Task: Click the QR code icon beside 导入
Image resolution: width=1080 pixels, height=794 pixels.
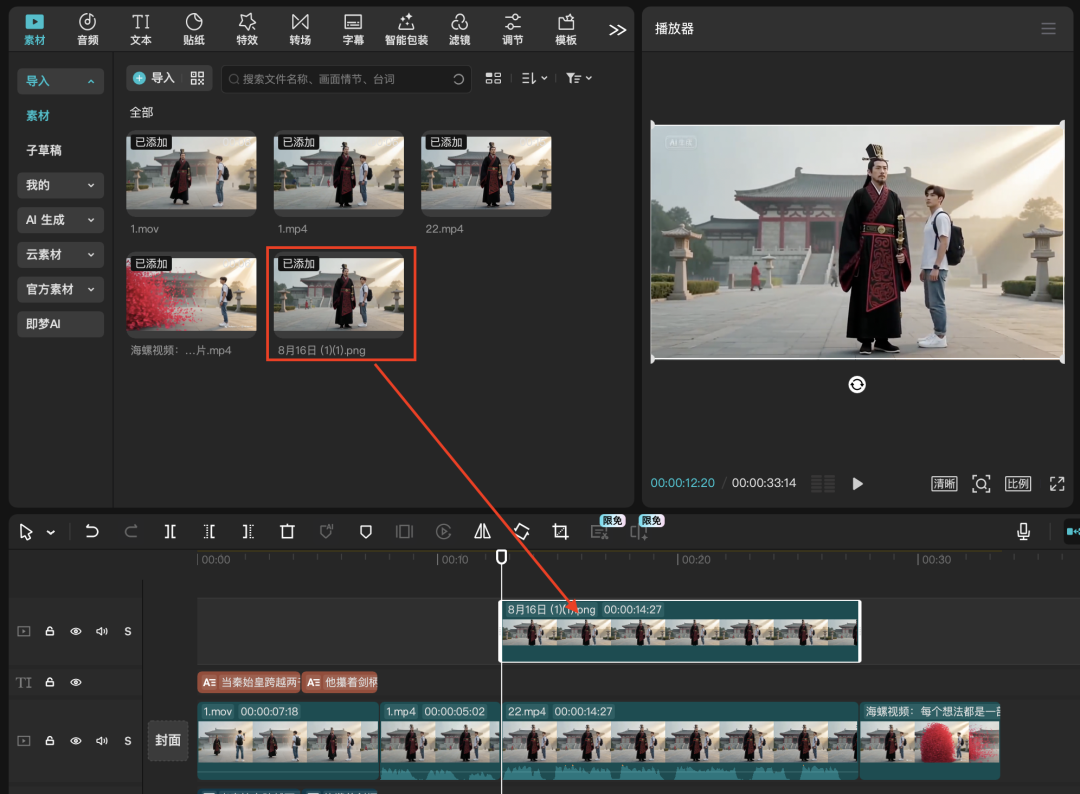Action: (197, 78)
